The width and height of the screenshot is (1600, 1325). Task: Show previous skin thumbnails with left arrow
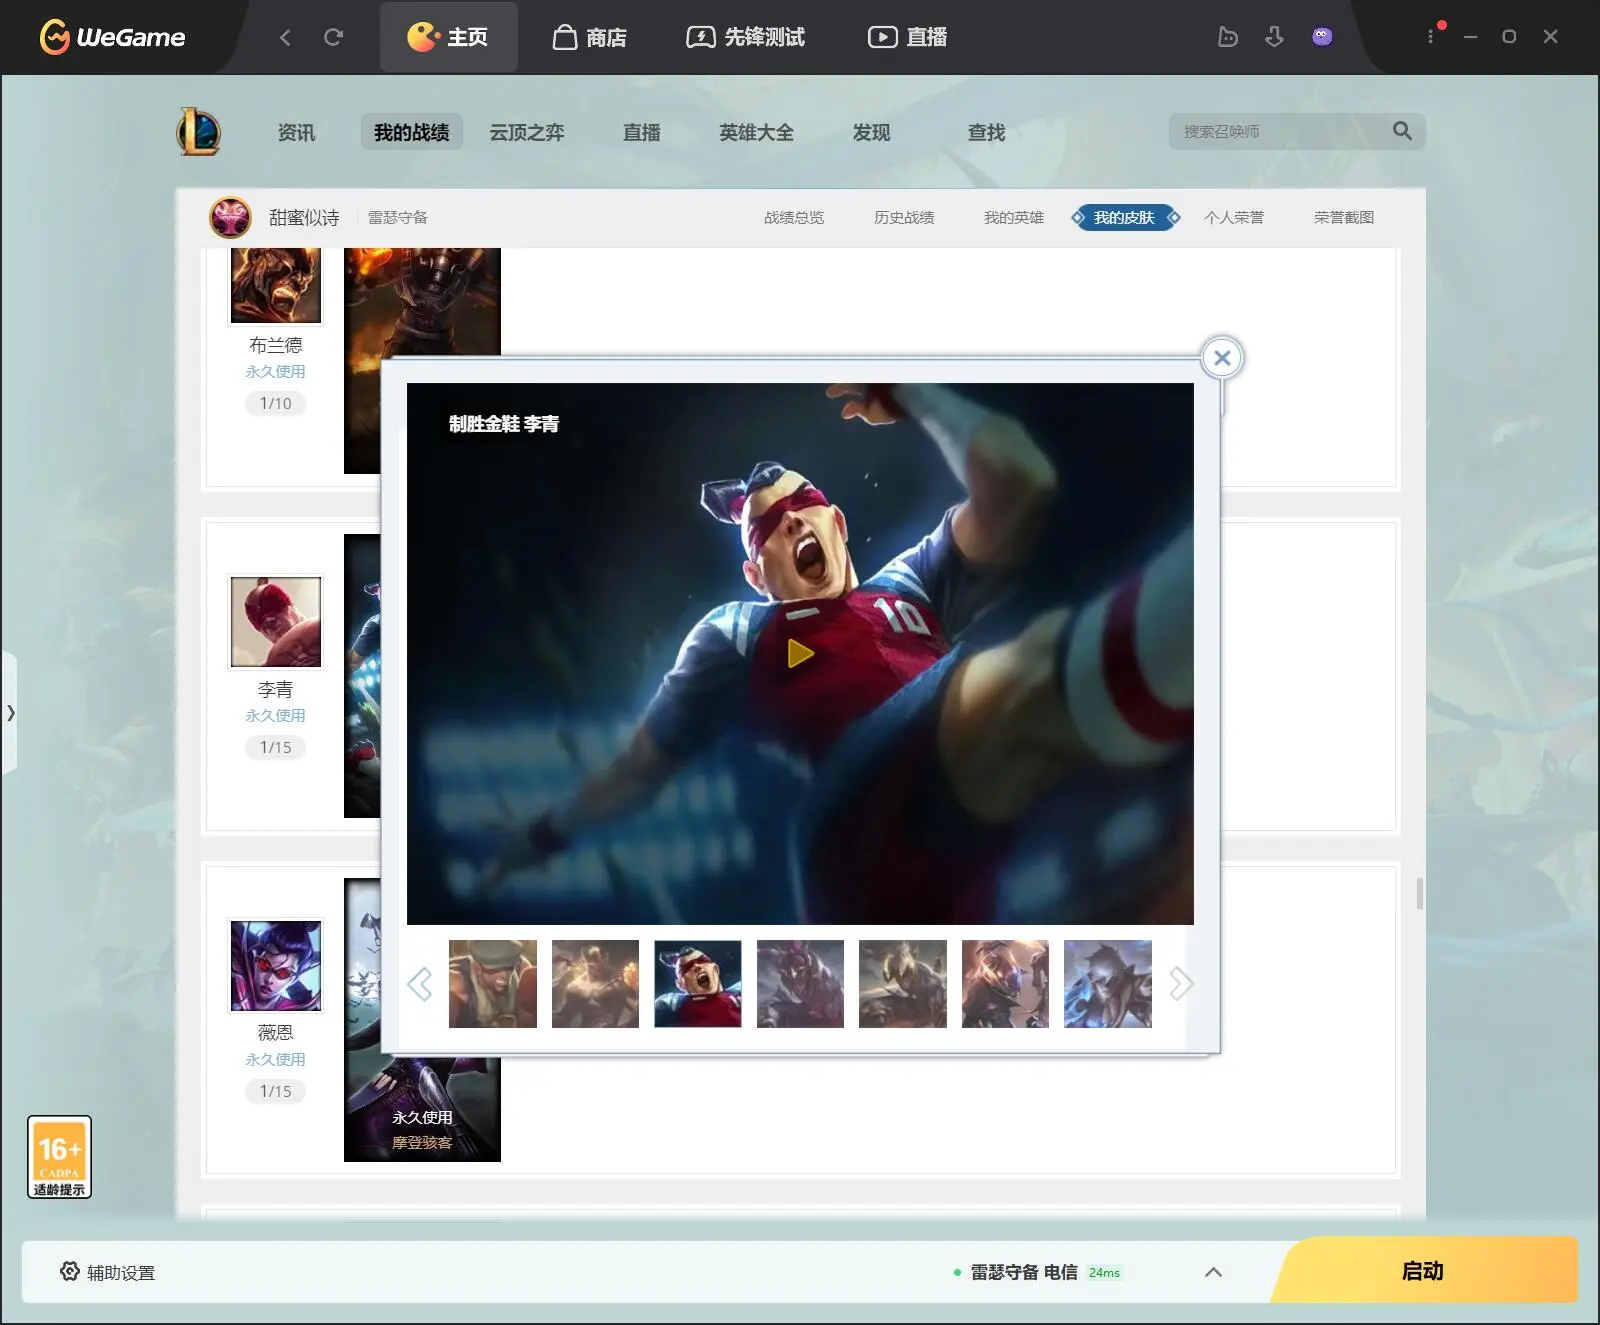tap(420, 984)
